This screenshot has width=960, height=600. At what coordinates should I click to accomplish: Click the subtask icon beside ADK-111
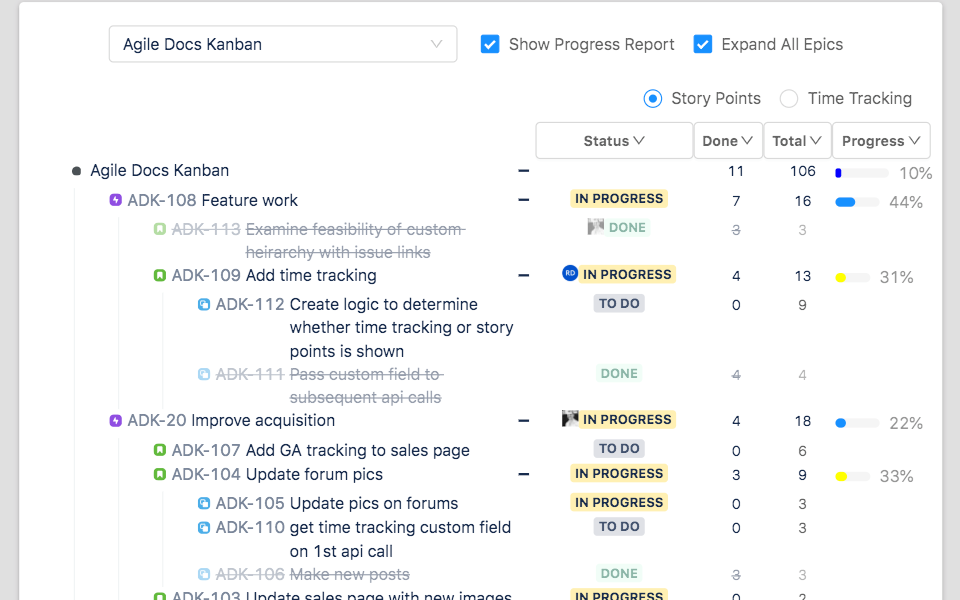(x=204, y=374)
